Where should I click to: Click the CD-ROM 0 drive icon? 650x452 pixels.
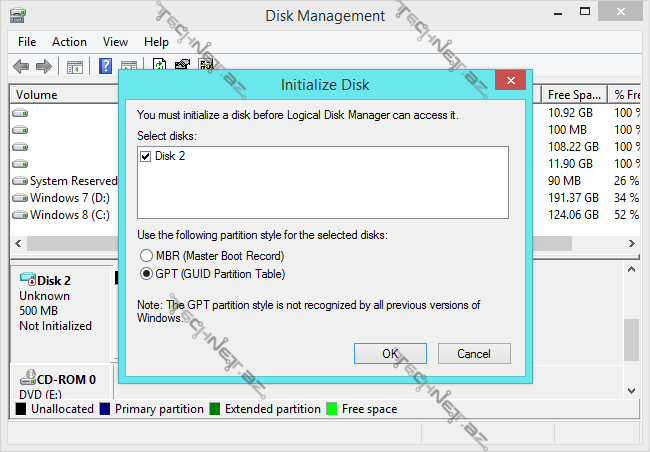point(26,379)
